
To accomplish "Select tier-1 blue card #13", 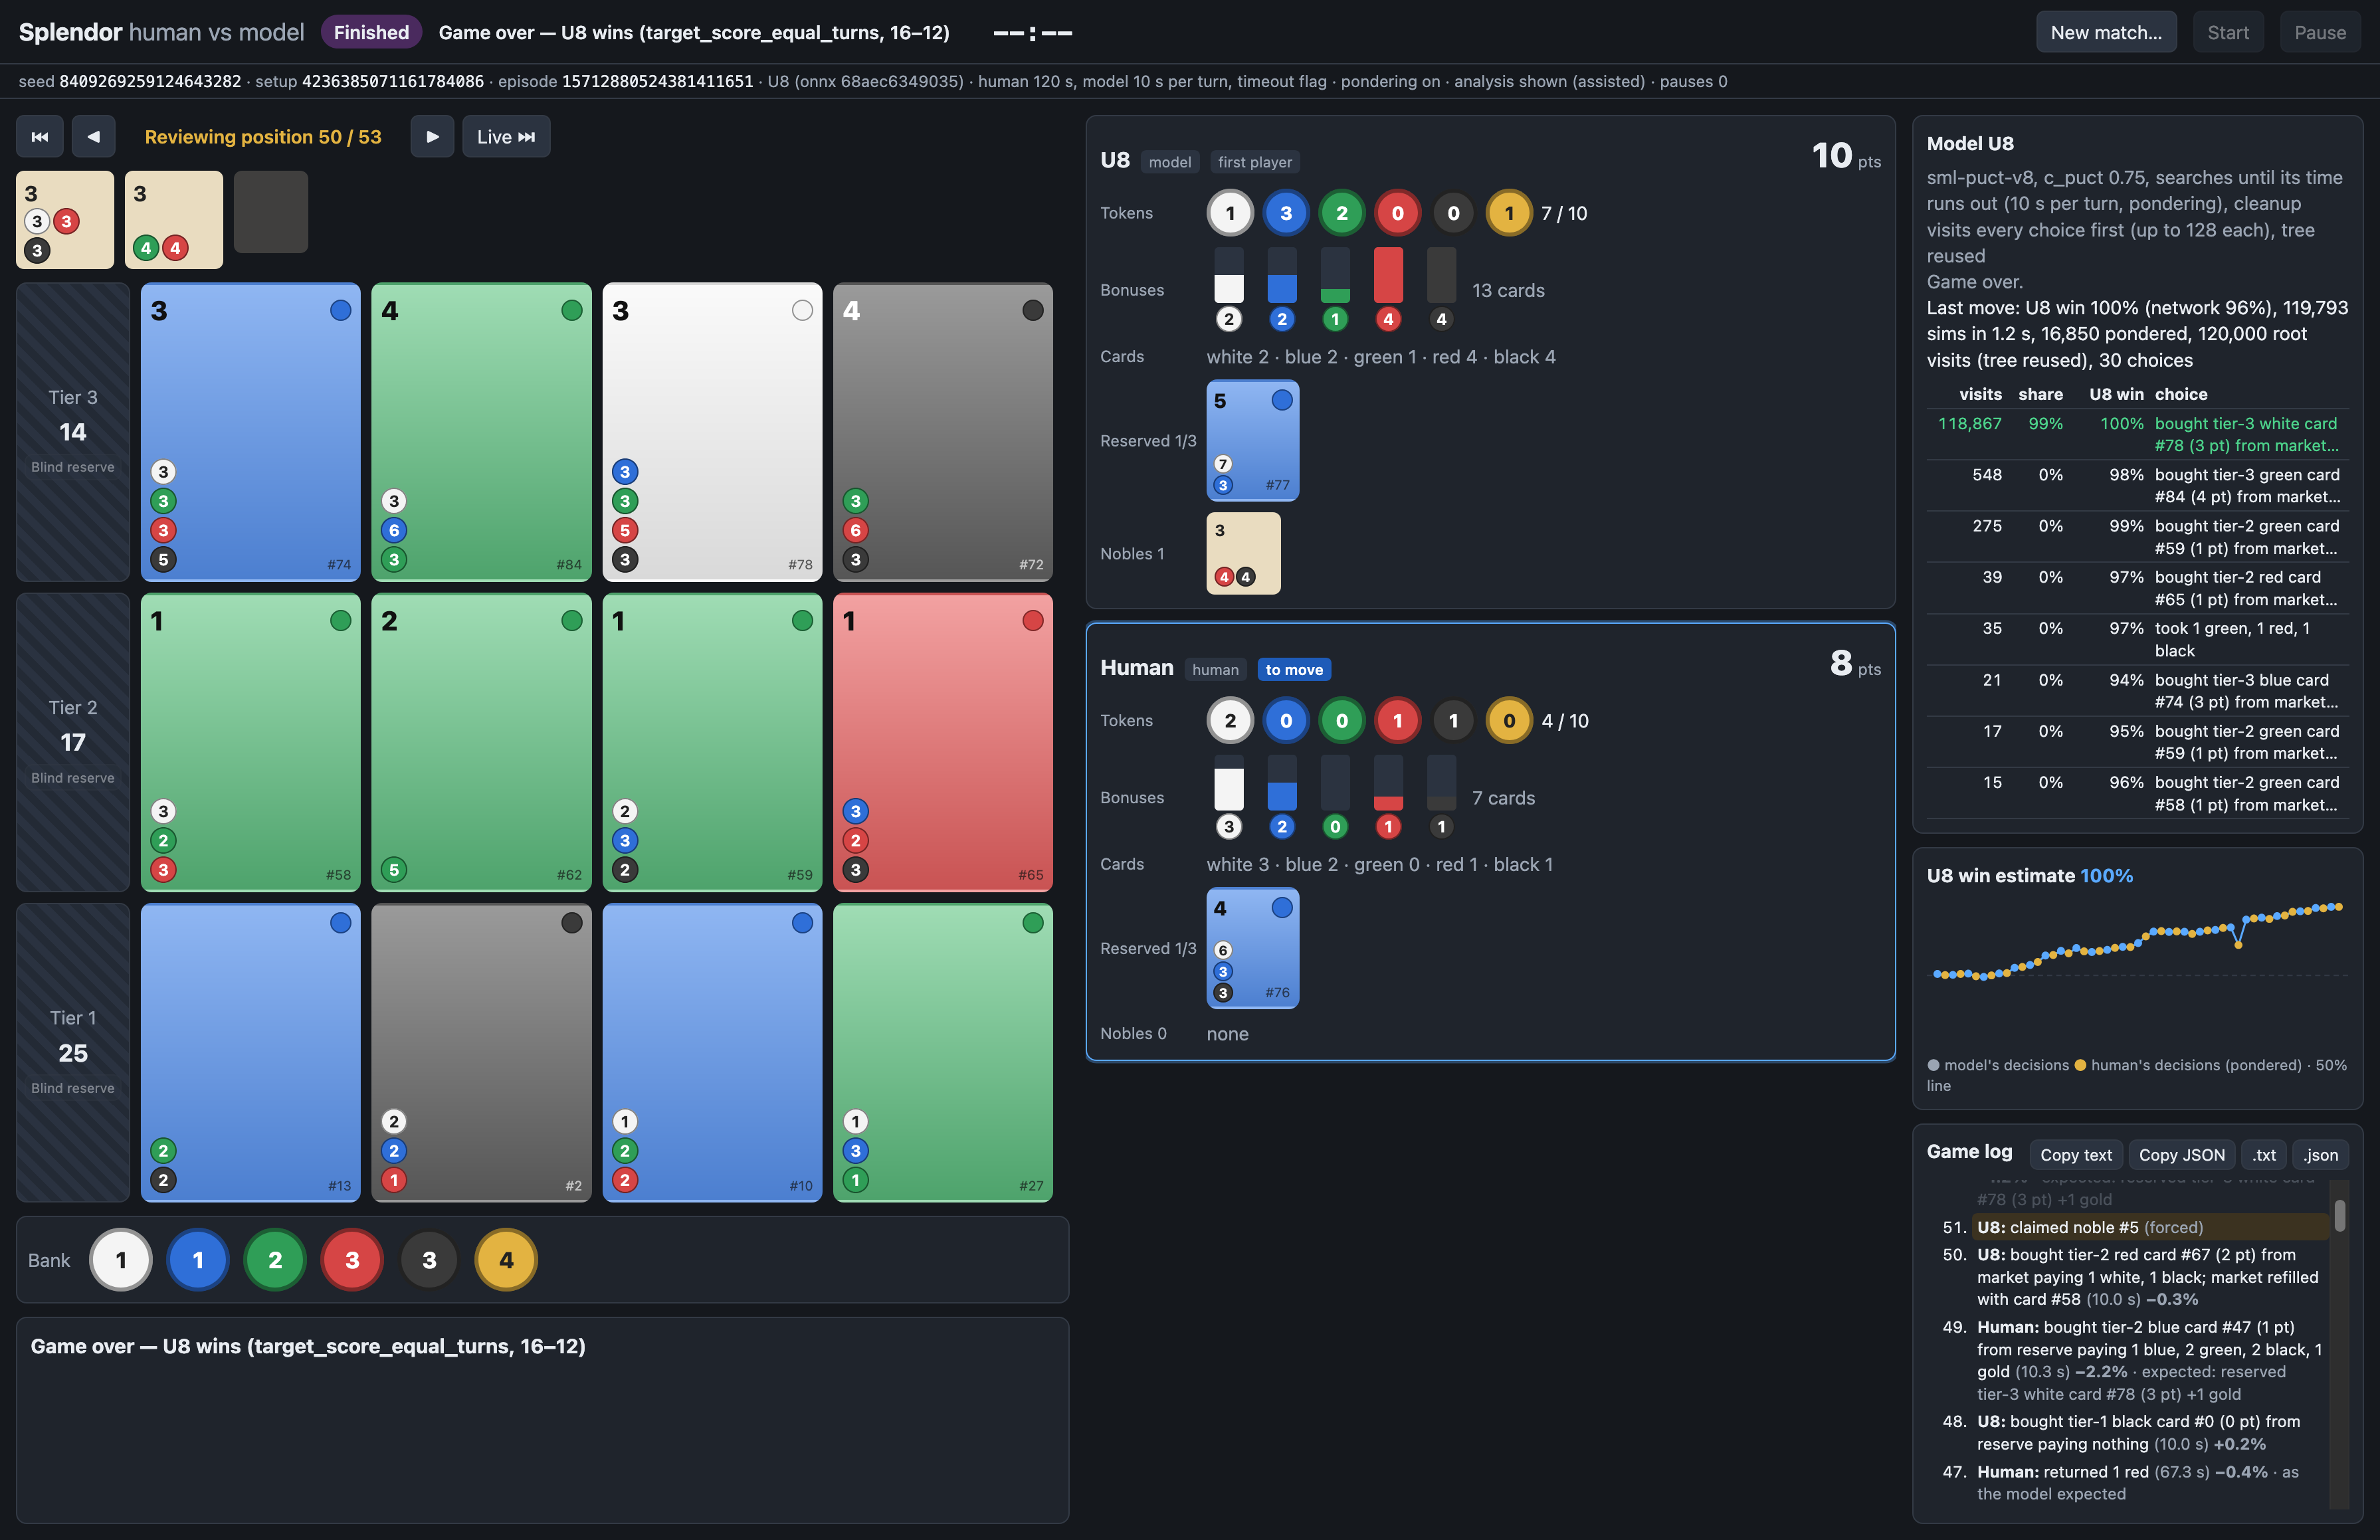I will pyautogui.click(x=251, y=1053).
